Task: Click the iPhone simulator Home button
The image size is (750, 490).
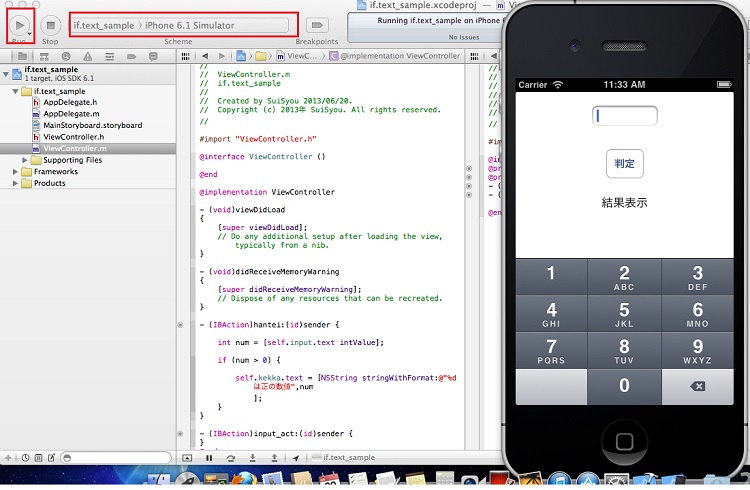Action: tap(624, 441)
